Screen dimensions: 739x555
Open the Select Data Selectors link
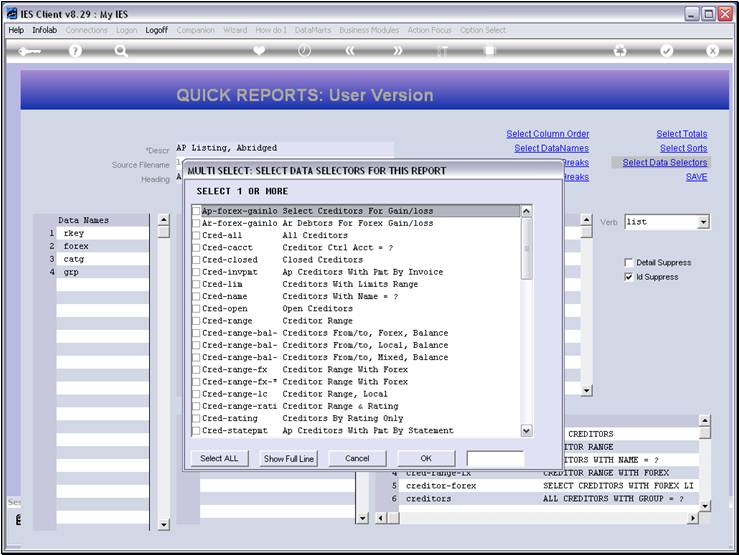pyautogui.click(x=665, y=163)
